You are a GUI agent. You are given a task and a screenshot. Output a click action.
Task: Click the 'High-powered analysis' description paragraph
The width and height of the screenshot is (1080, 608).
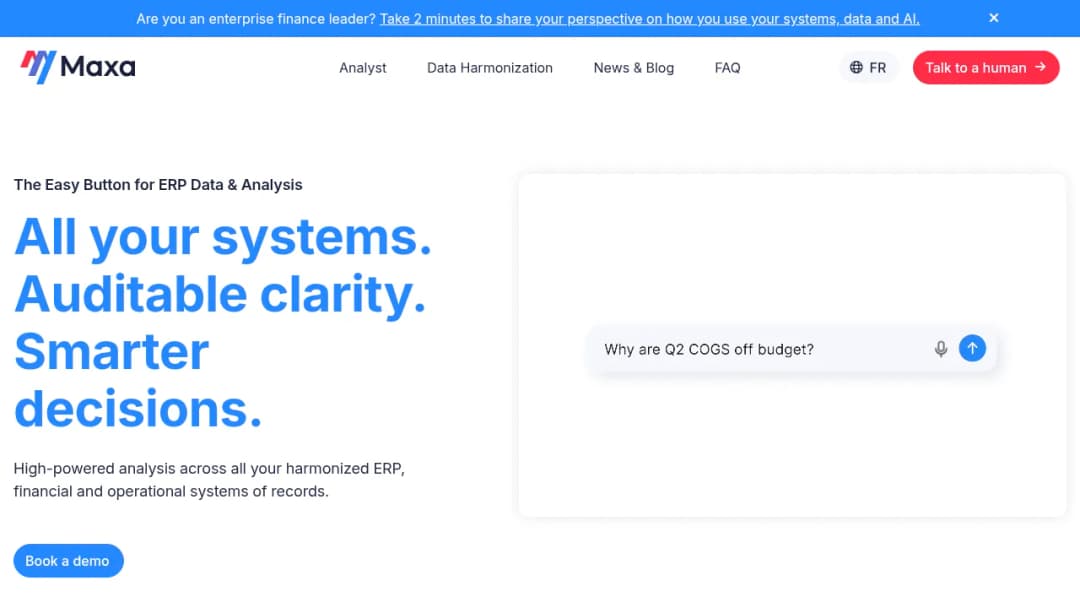tap(209, 479)
